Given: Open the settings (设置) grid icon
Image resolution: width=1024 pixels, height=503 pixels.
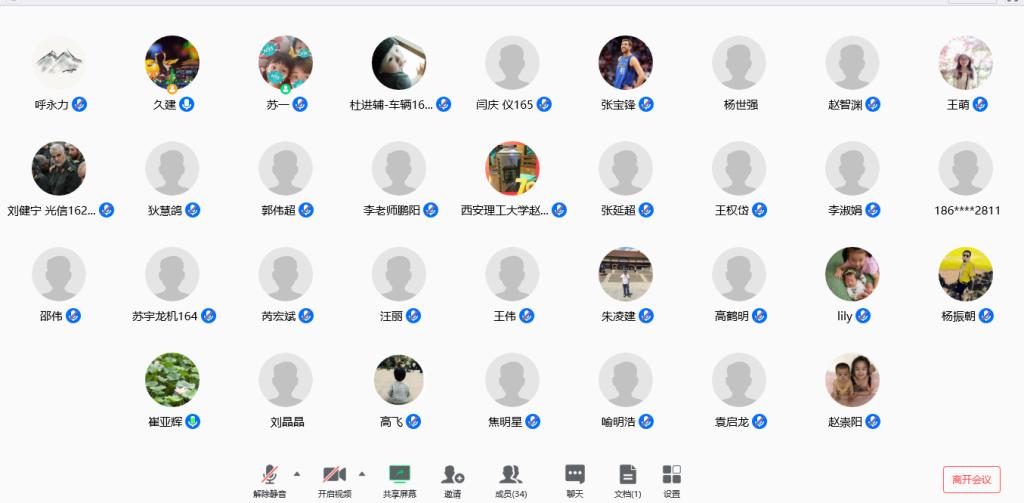Looking at the screenshot, I should [x=671, y=474].
